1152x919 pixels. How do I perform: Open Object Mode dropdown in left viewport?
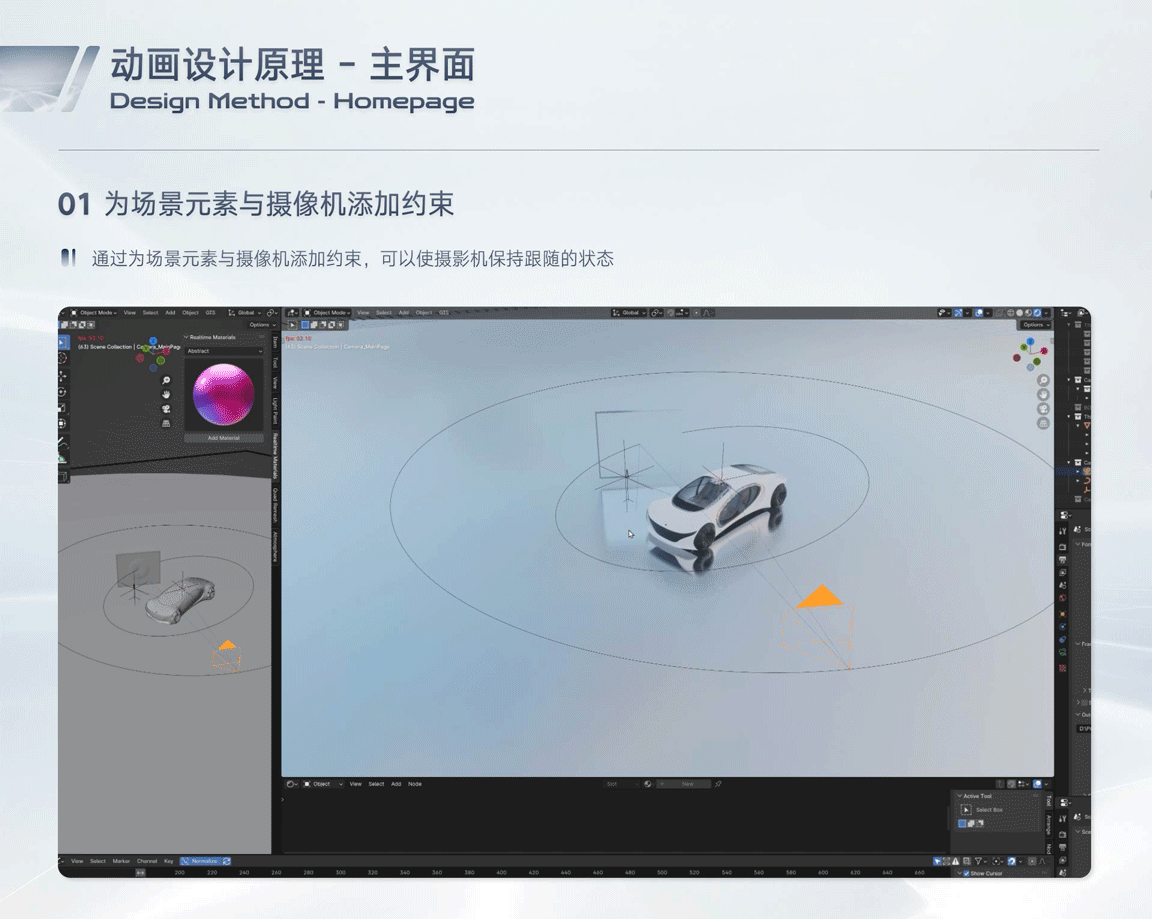(94, 313)
